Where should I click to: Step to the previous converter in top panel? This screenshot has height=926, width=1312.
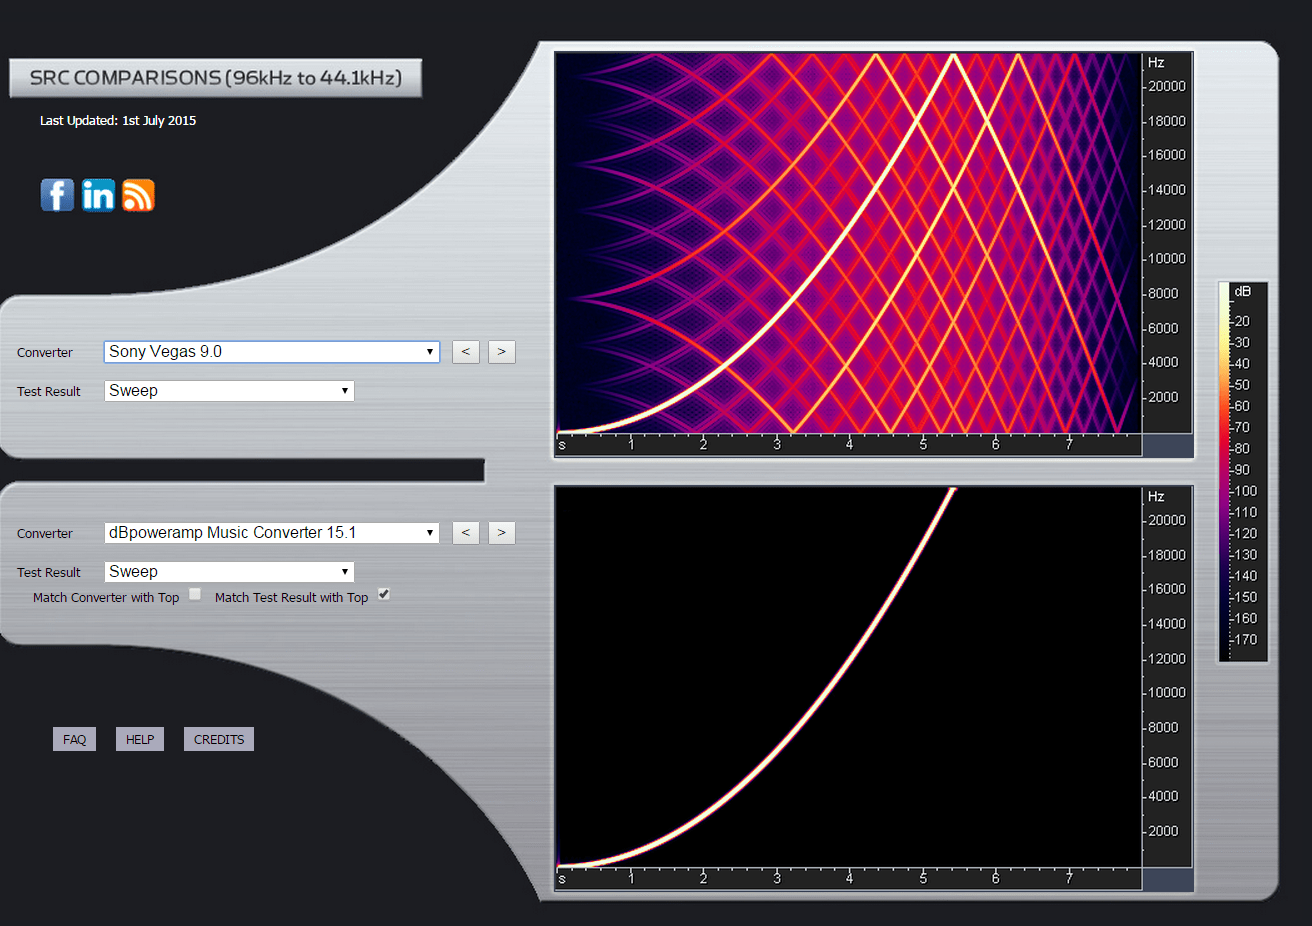coord(465,351)
